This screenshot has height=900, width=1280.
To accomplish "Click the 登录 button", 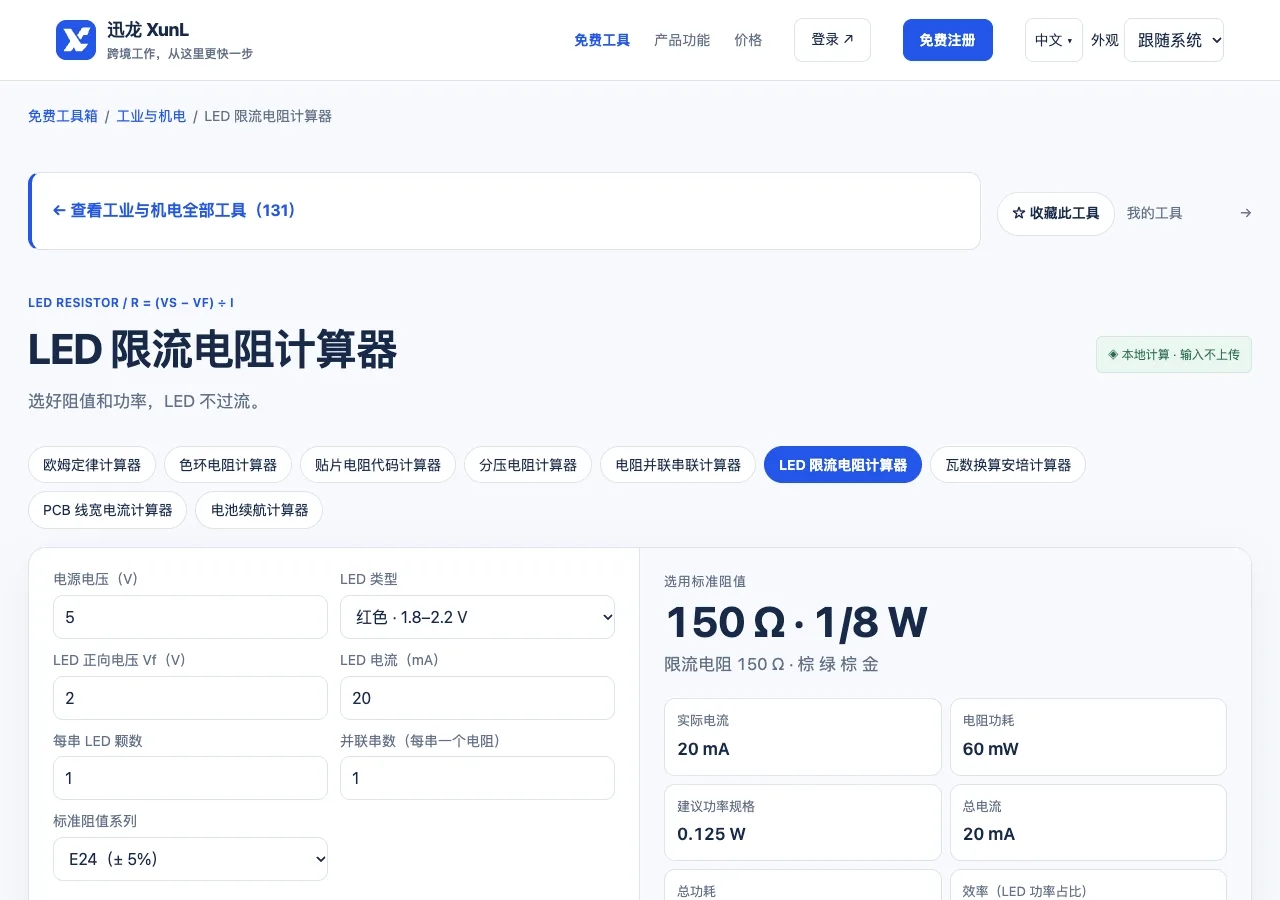I will point(832,40).
